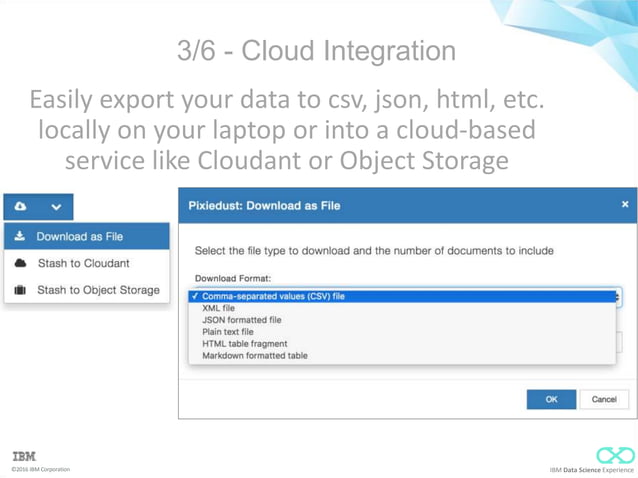The width and height of the screenshot is (638, 478).
Task: Choose Stash to Cloudant option
Action: [x=83, y=263]
